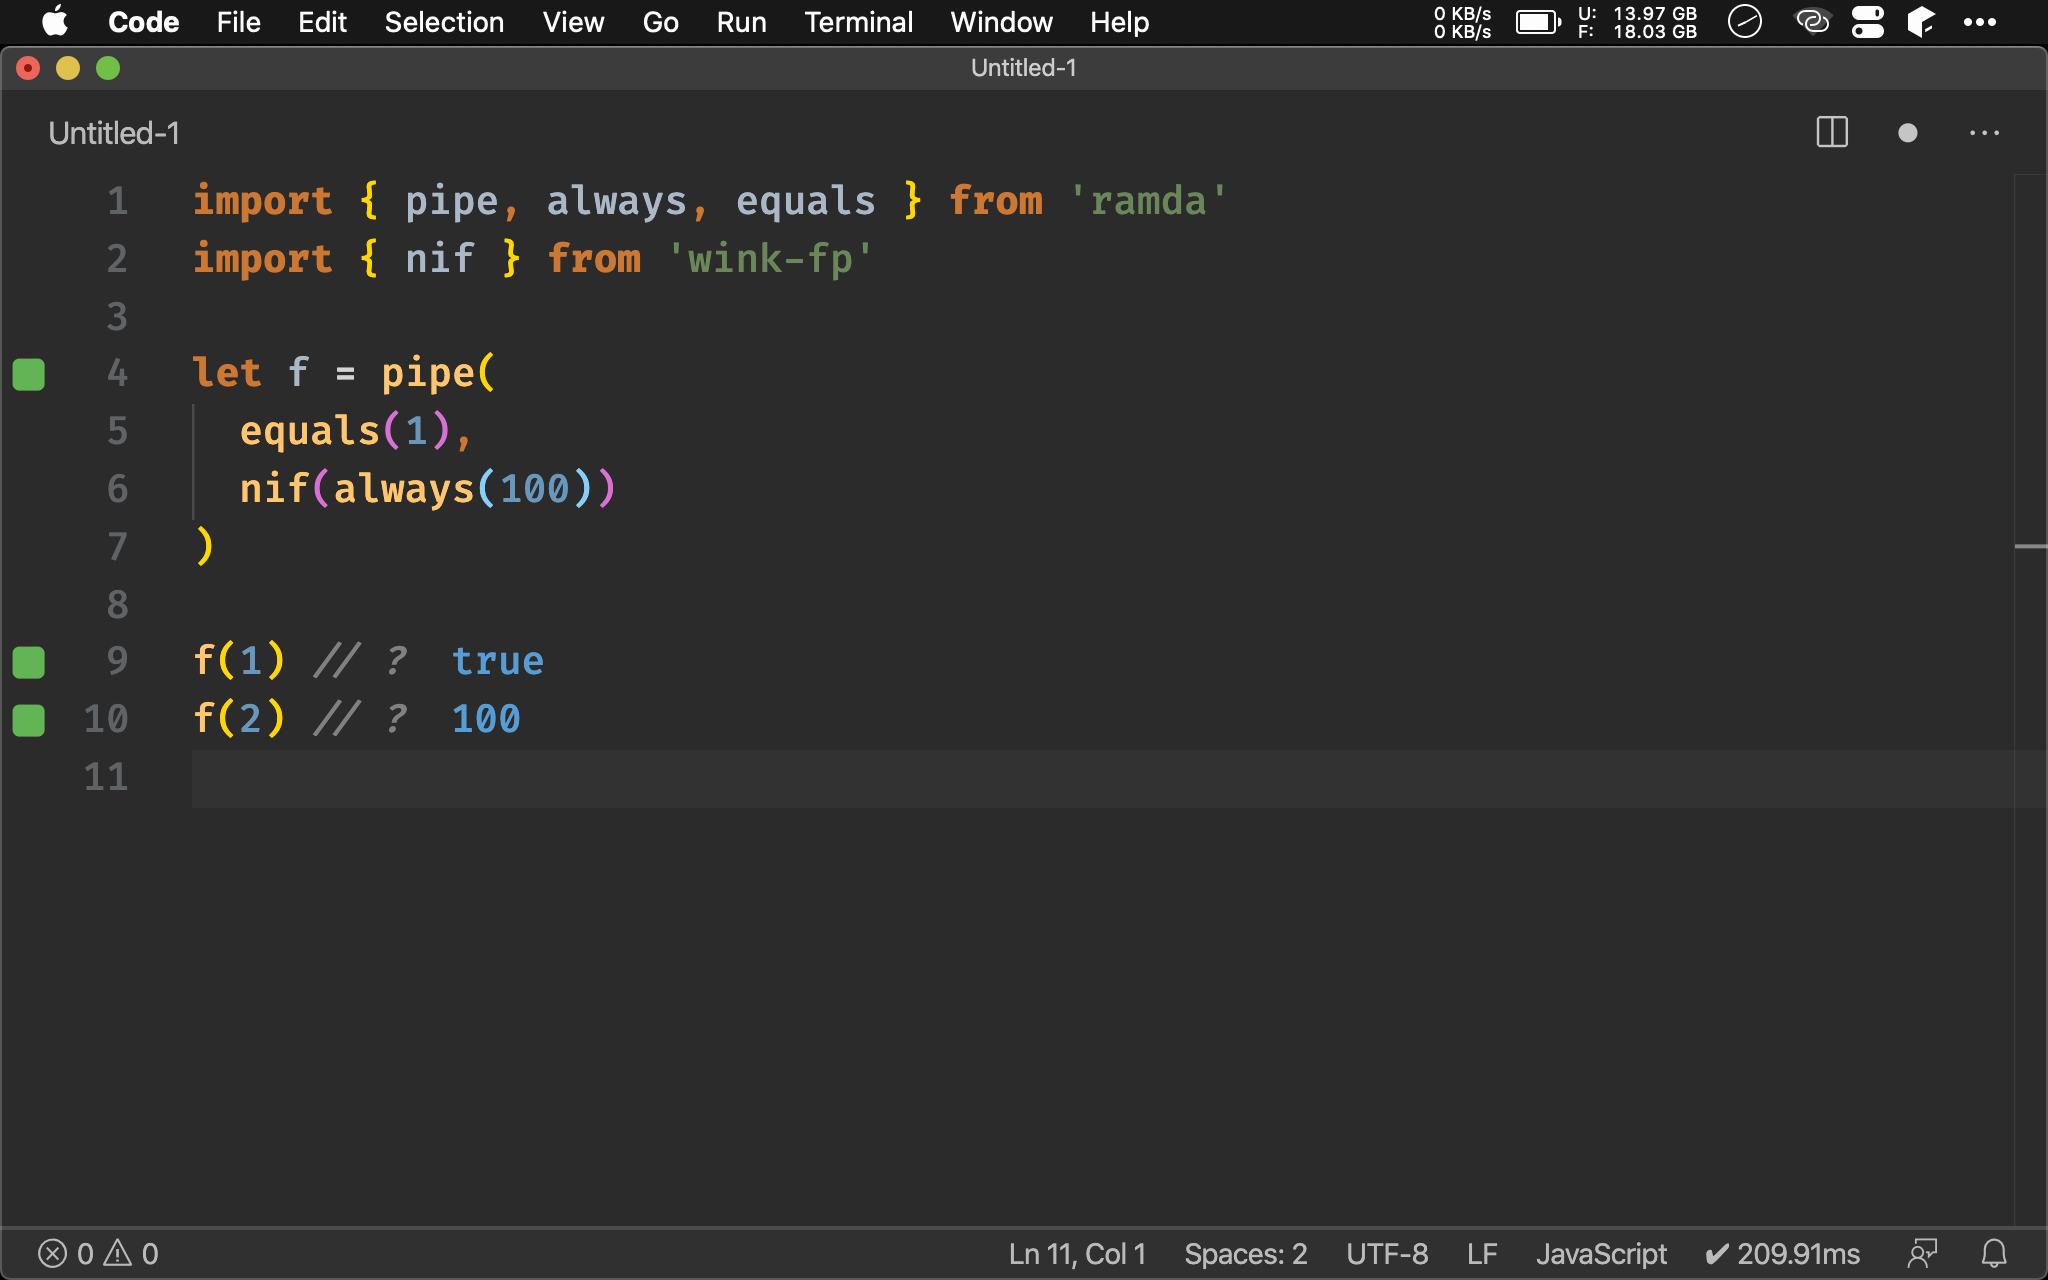
Task: Open the Window menu
Action: 1001,22
